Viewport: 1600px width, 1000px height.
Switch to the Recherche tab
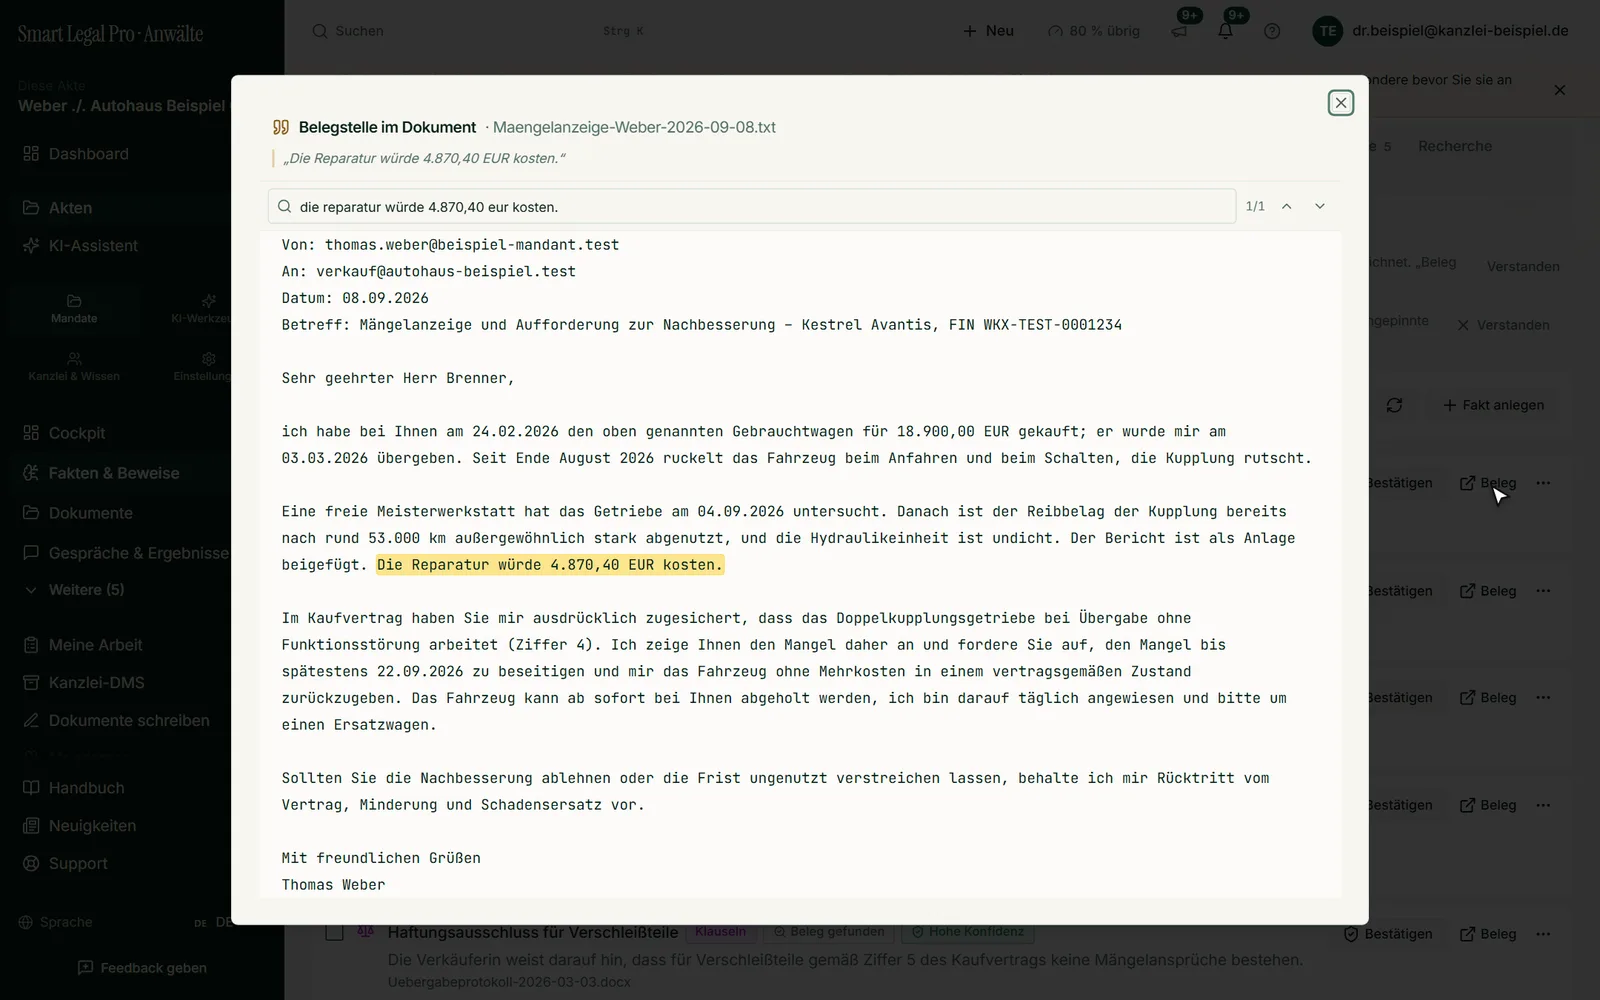[1455, 146]
